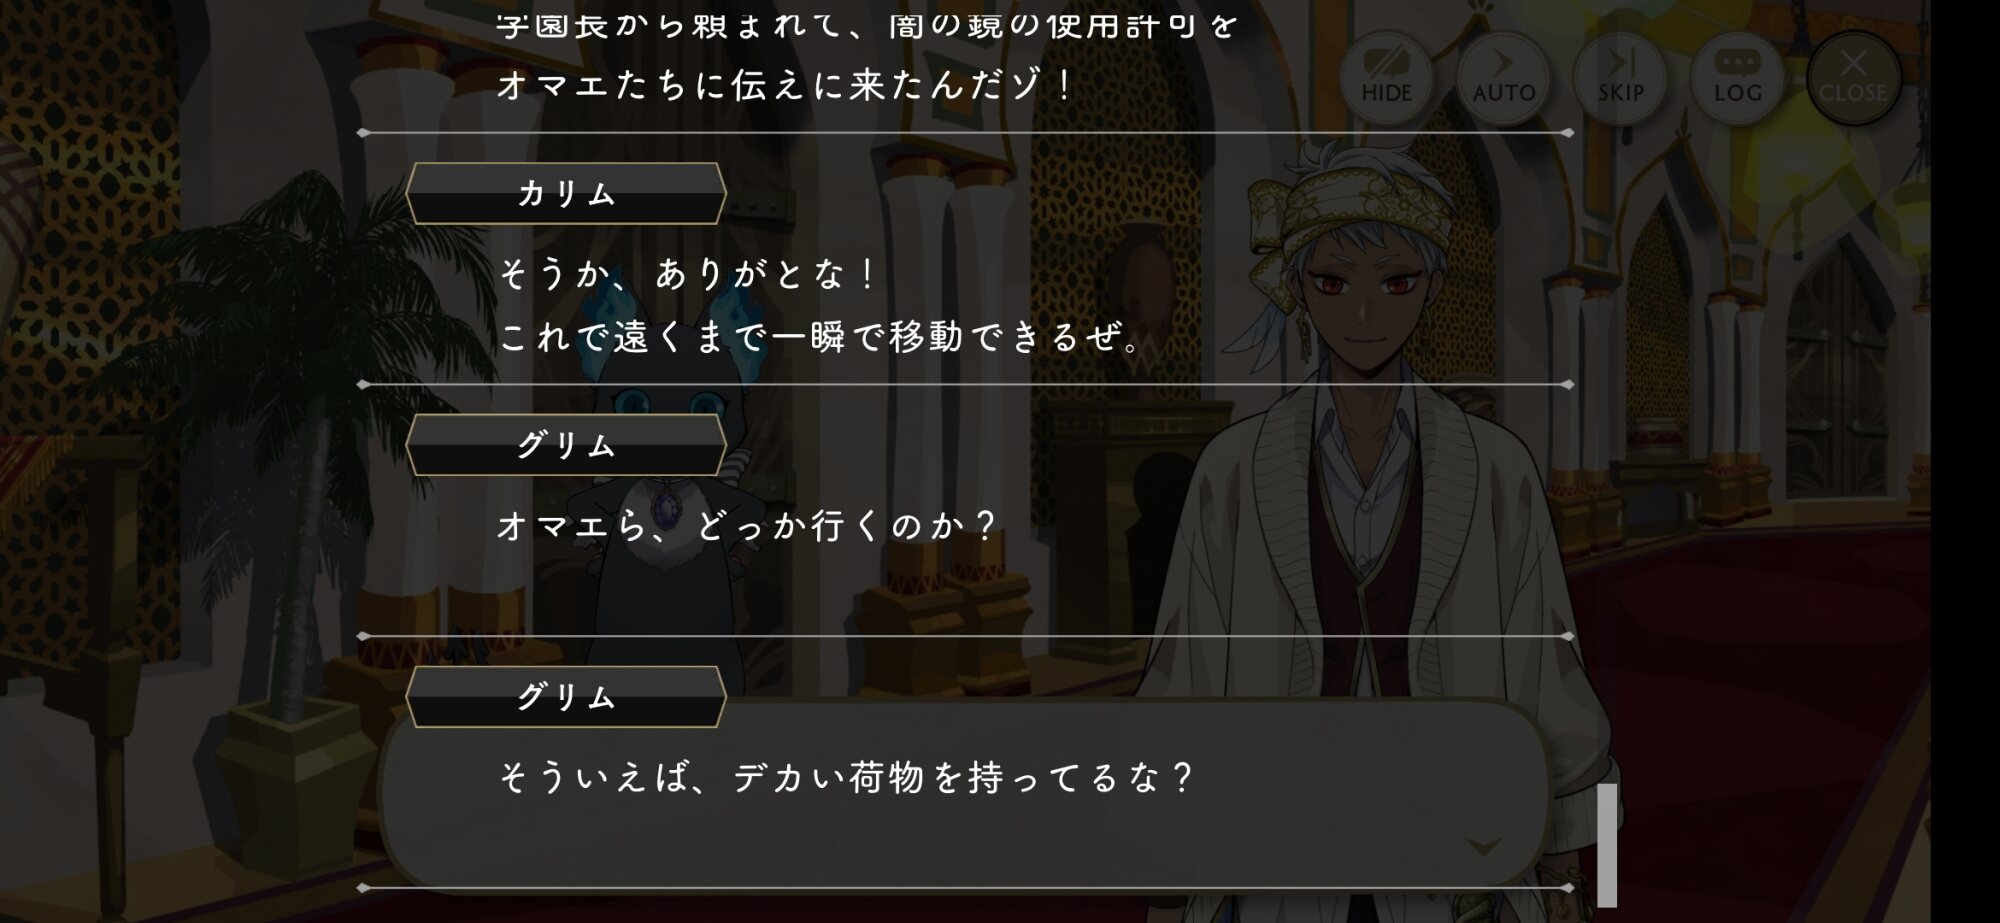Tap the current line 'そういえば、デカい荷物を持ってるな？'
The height and width of the screenshot is (923, 2000).
[x=846, y=777]
